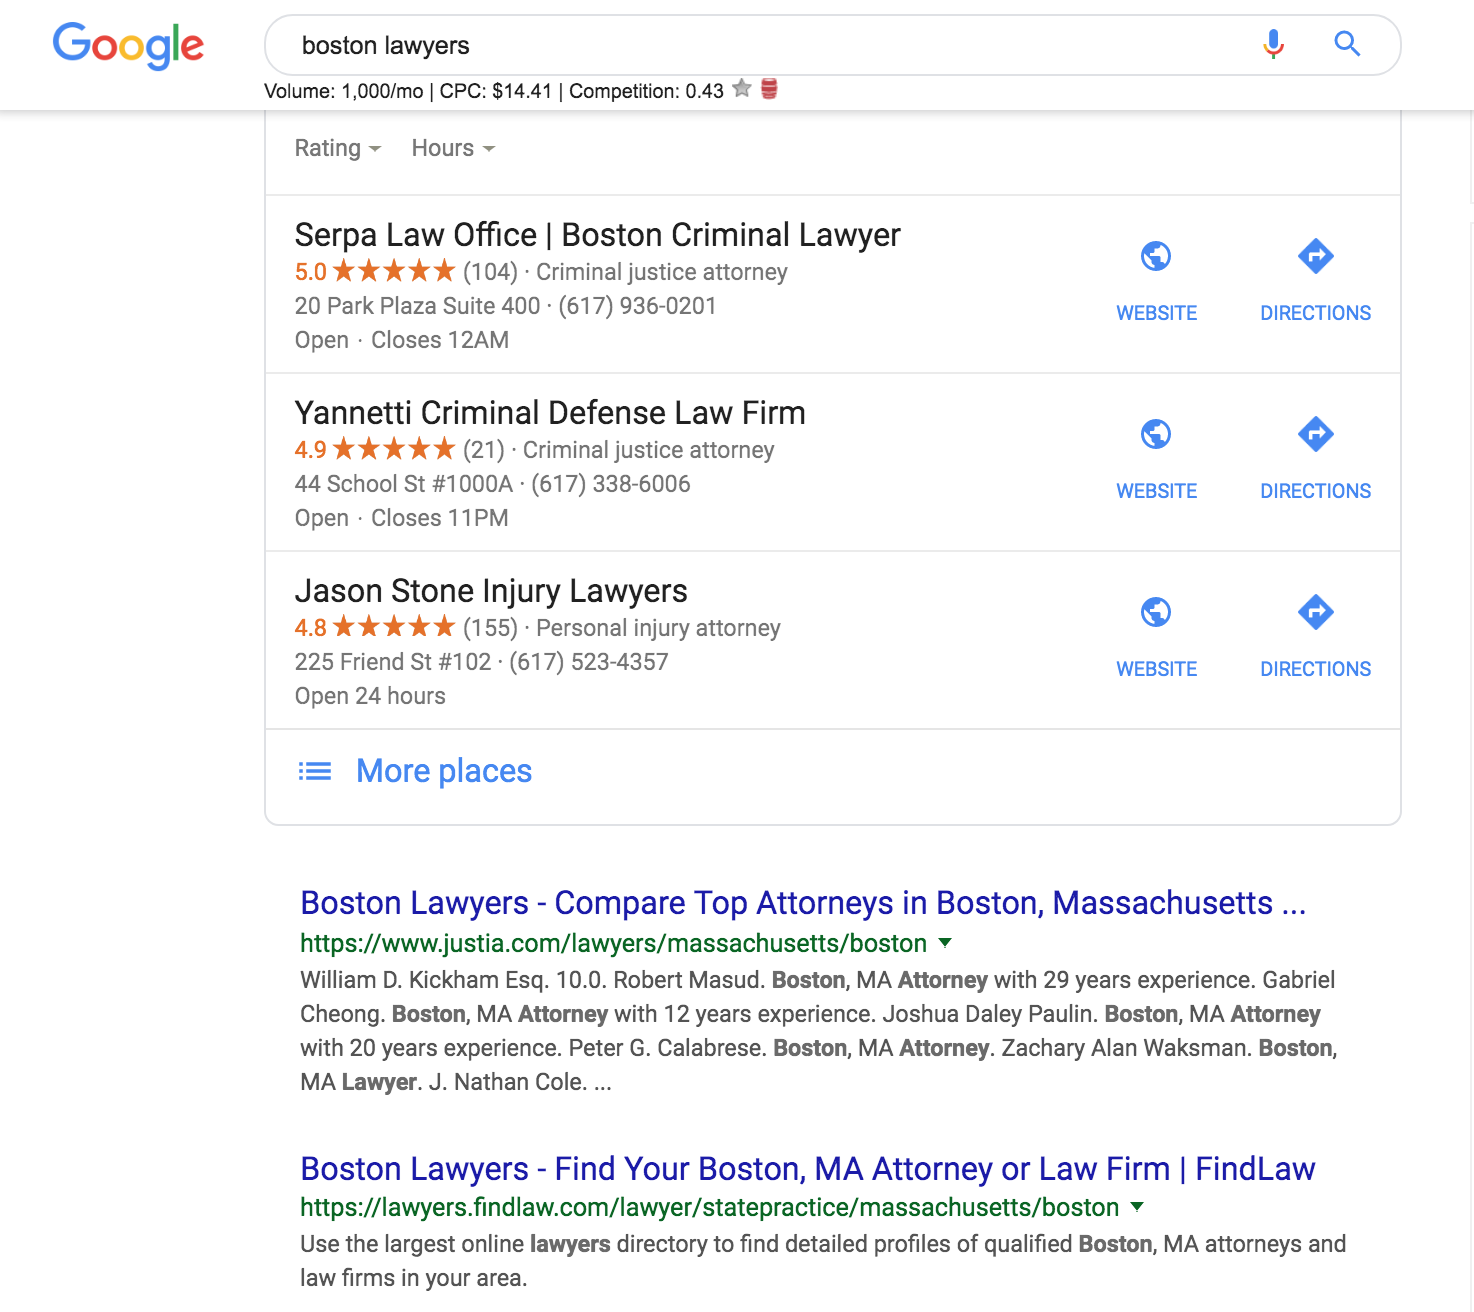Click Yannetti's 4.9 star rating
The image size is (1474, 1312).
coord(375,449)
